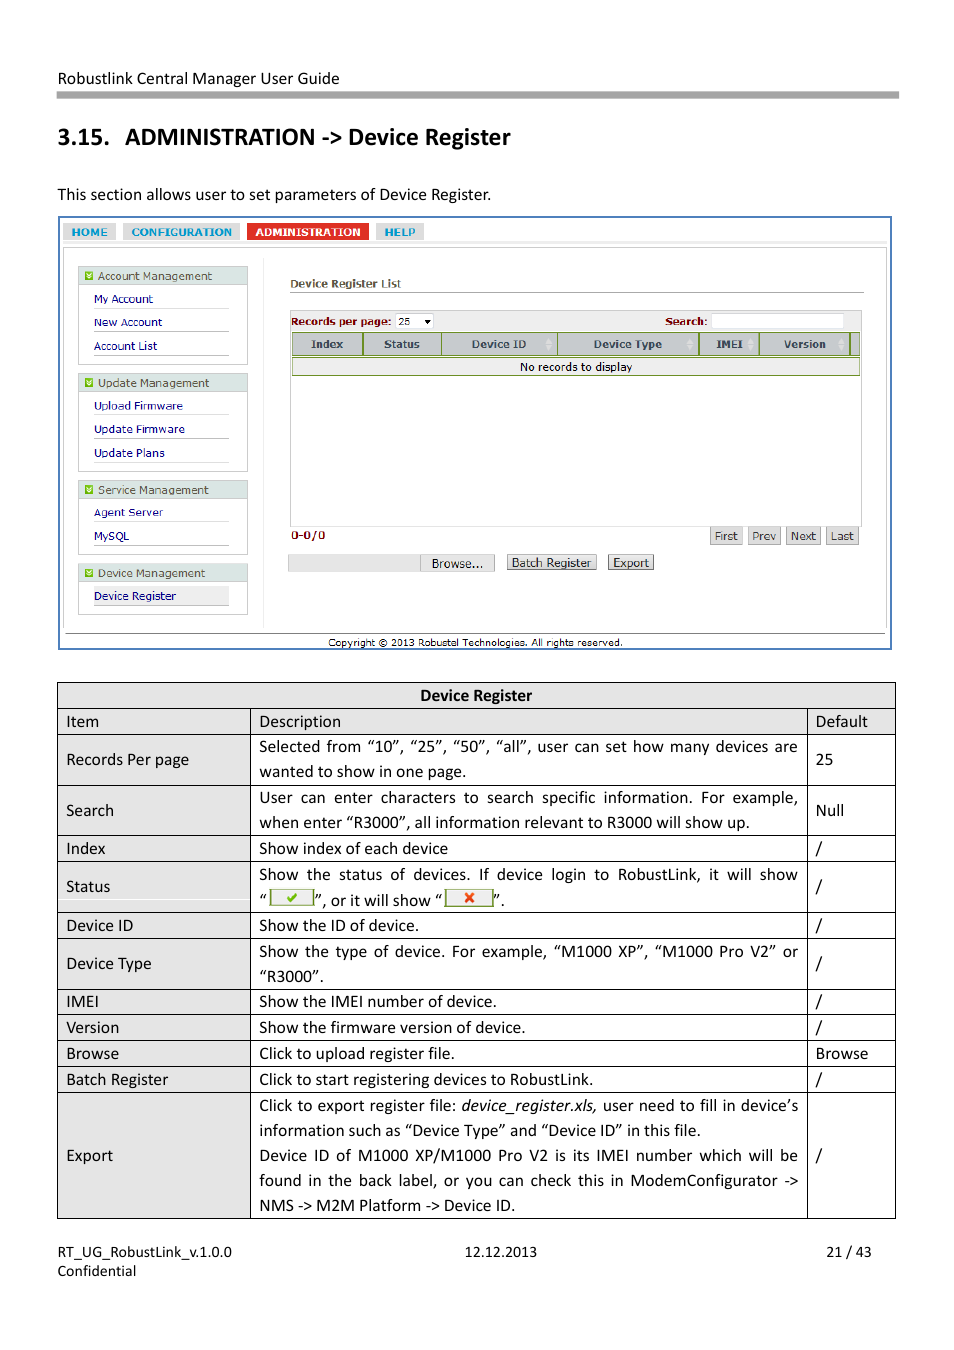Jump to the Last page

pos(842,536)
